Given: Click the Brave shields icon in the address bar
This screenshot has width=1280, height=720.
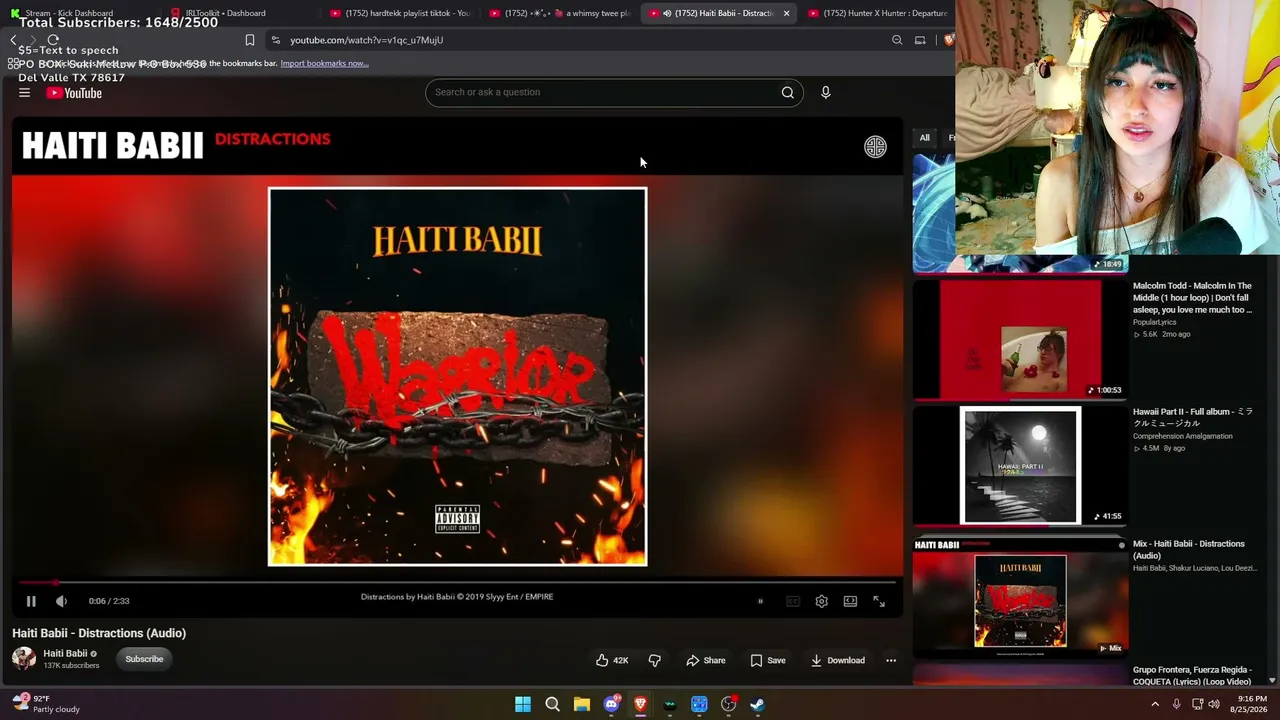Looking at the screenshot, I should click(949, 40).
